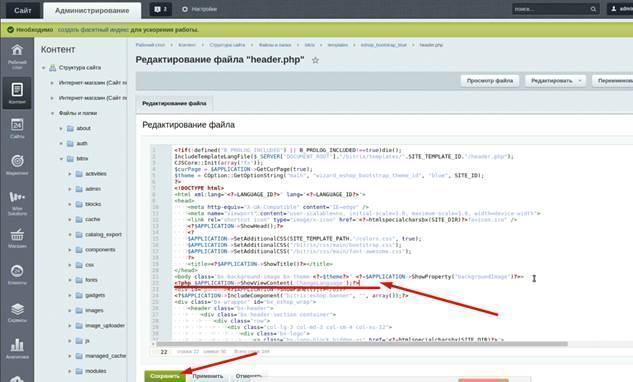Expand the admin folder node
Viewport: 633px width, 382px height.
(x=70, y=189)
